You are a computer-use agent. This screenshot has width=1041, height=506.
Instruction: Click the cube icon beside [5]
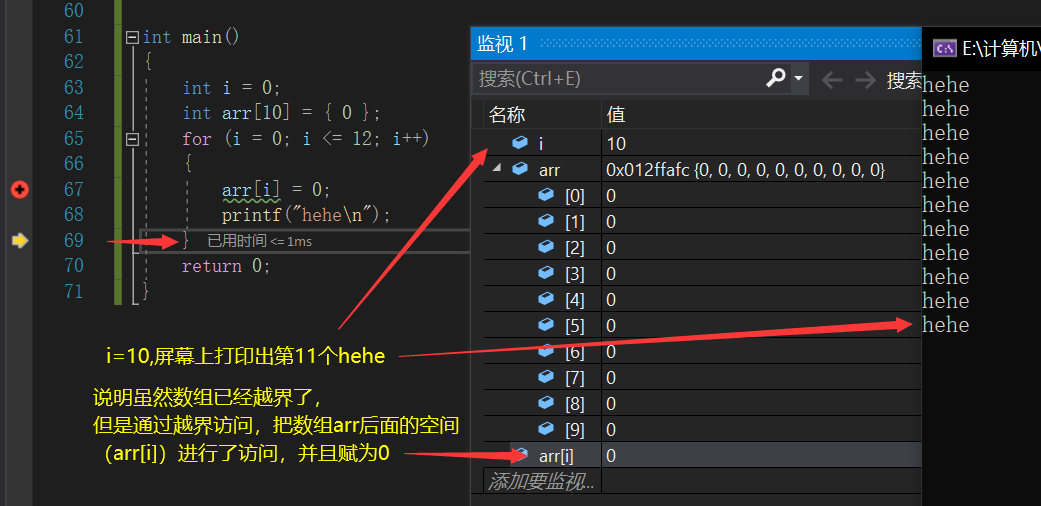(546, 325)
